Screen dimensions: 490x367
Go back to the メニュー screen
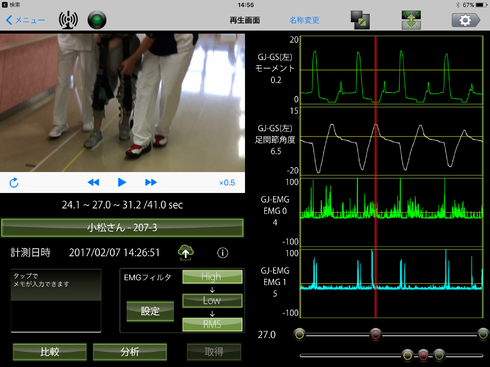(x=25, y=20)
